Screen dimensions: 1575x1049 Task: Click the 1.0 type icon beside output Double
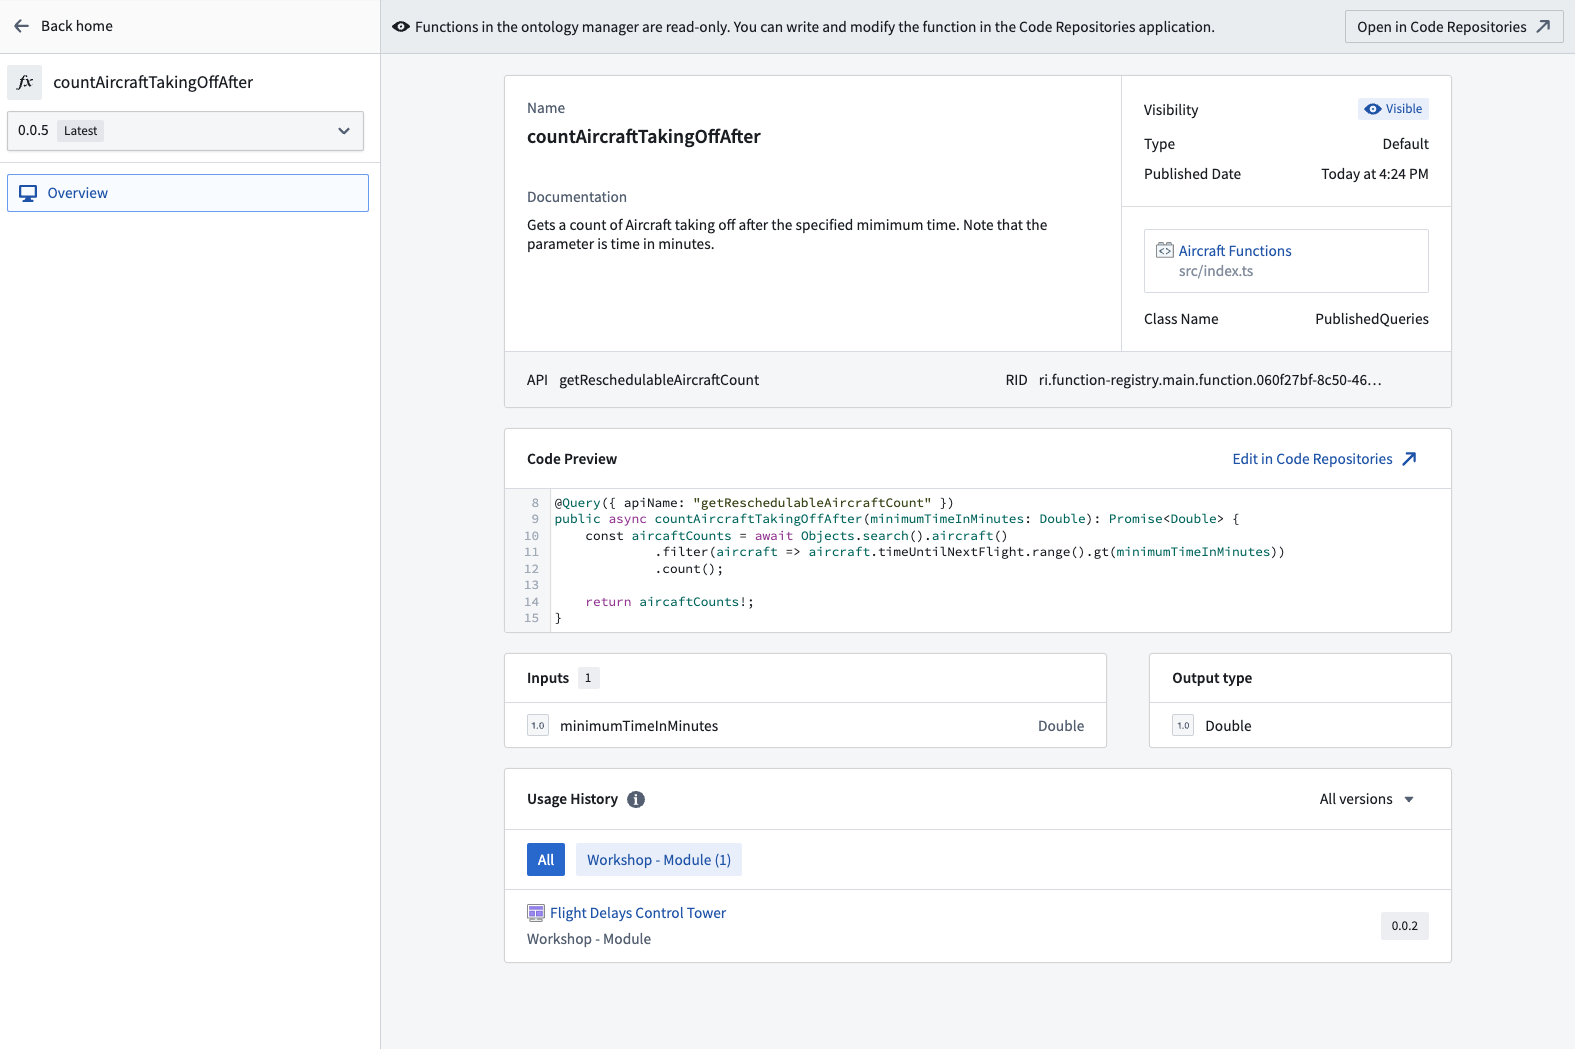coord(1183,726)
